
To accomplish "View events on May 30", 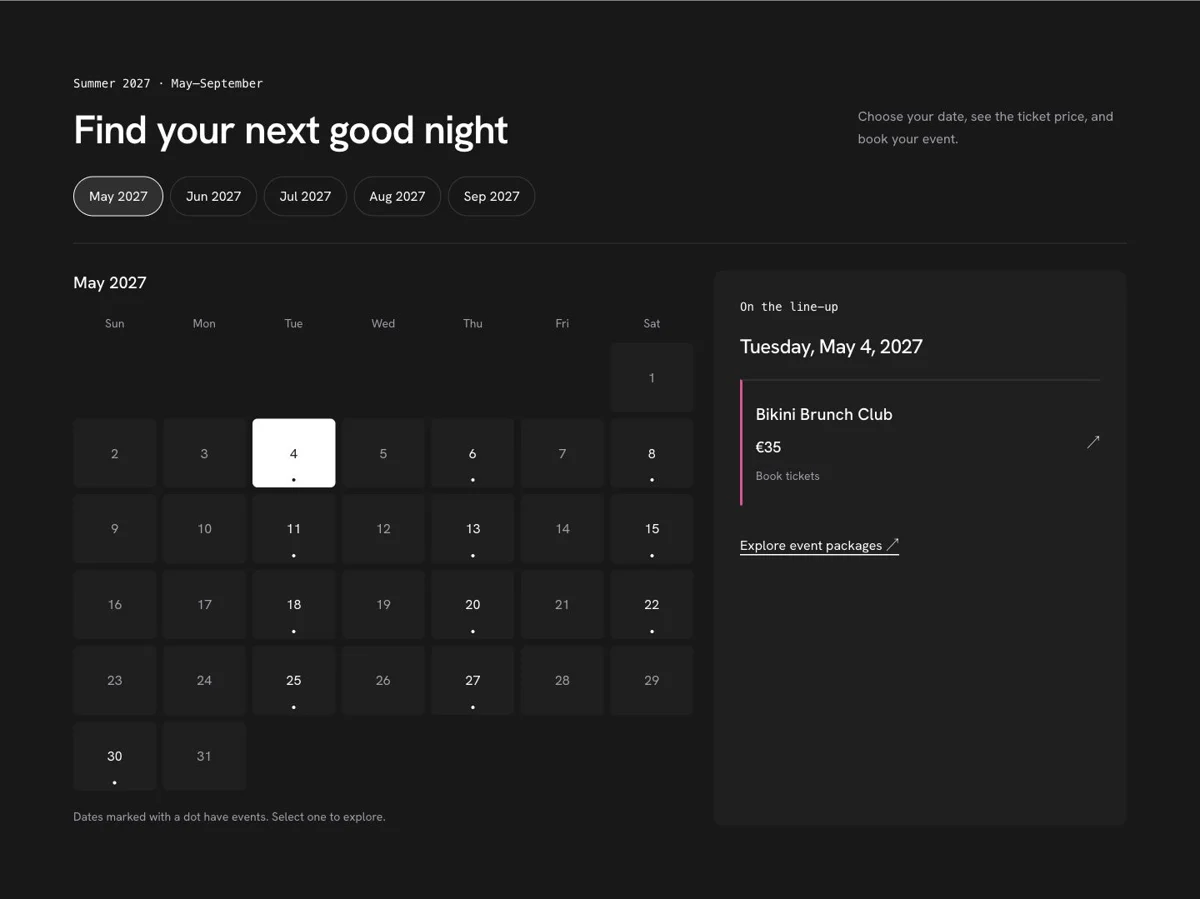I will [115, 757].
